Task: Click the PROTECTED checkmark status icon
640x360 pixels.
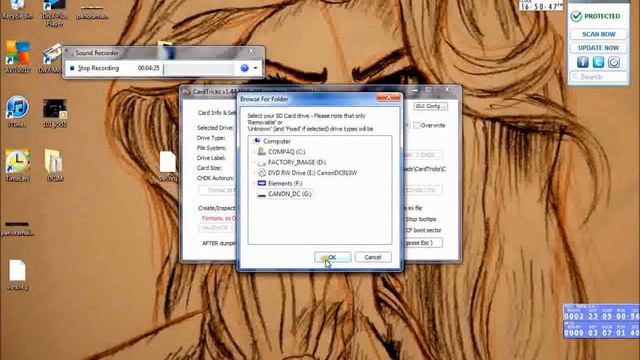Action: pyautogui.click(x=576, y=16)
